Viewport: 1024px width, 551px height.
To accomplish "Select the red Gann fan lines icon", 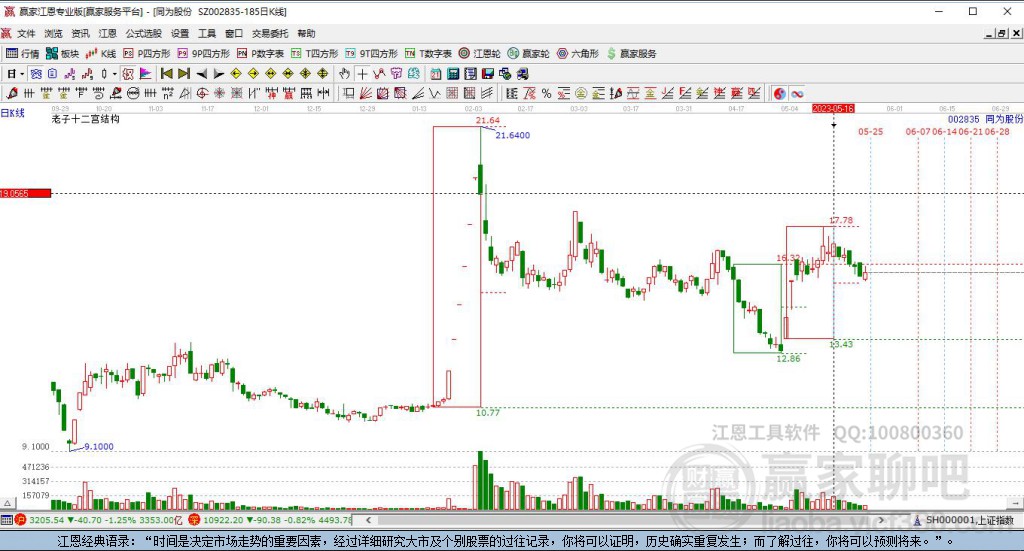I will (366, 93).
